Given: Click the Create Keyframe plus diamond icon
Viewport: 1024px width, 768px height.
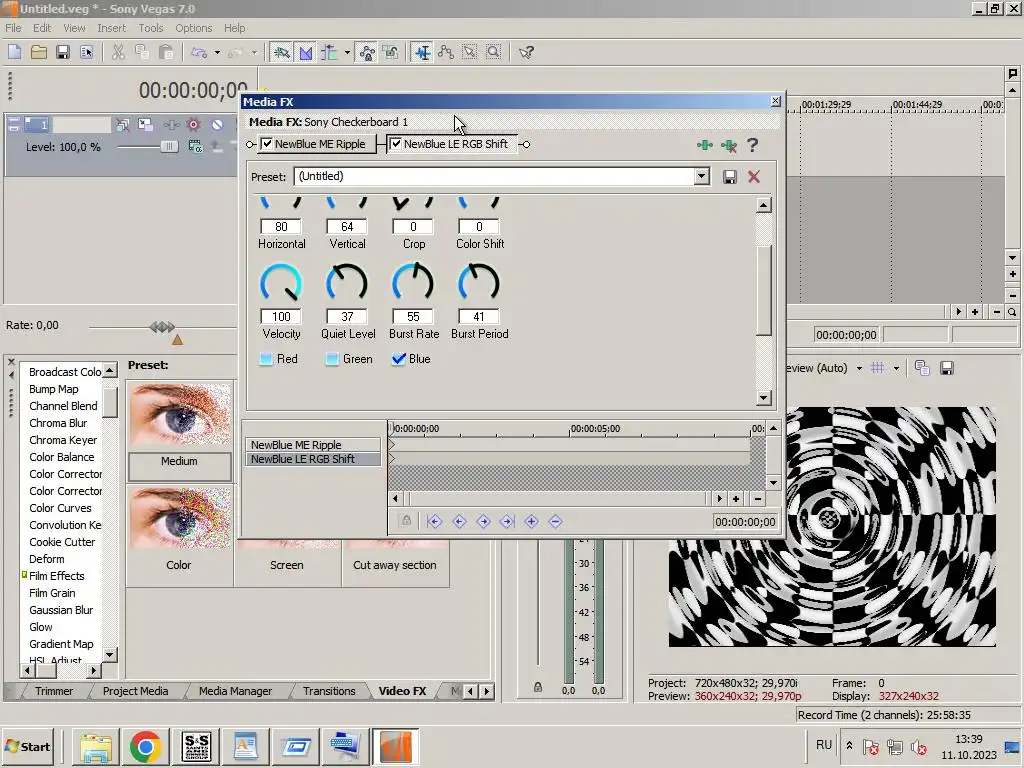Looking at the screenshot, I should point(531,521).
